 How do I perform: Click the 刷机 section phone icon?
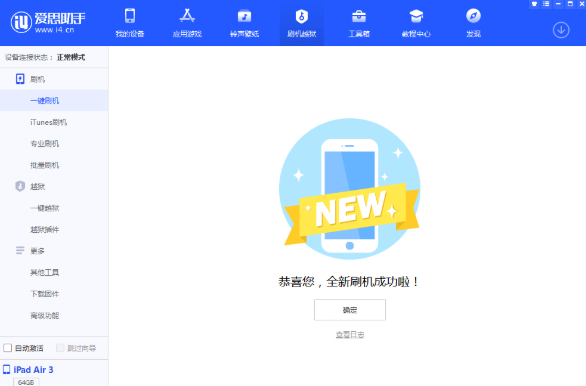click(20, 79)
